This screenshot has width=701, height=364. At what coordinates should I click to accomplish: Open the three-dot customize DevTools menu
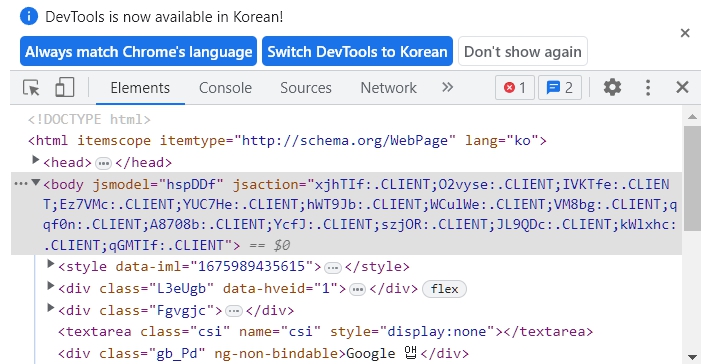(647, 88)
